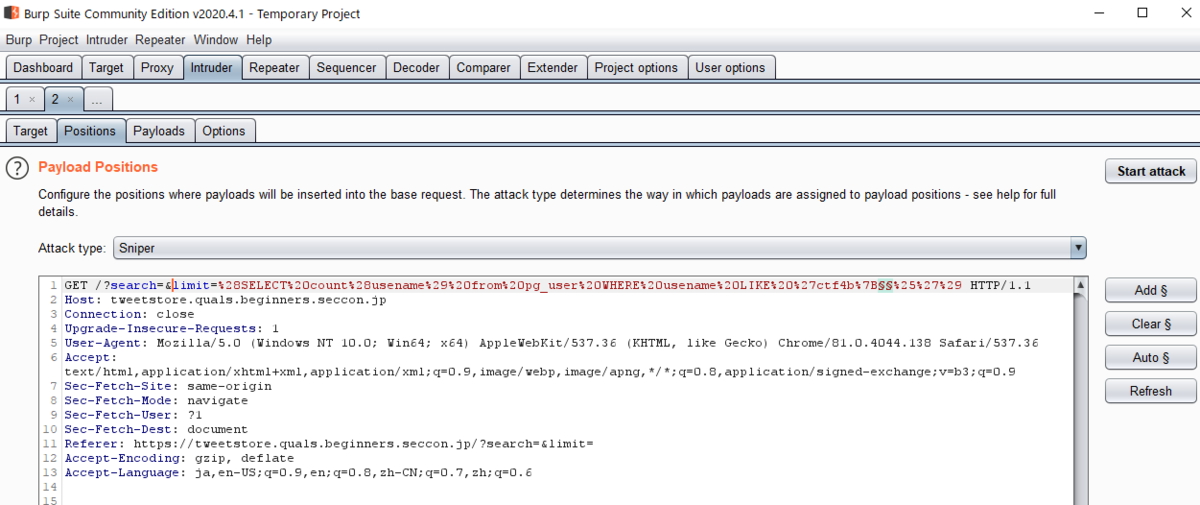The width and height of the screenshot is (1200, 505).
Task: Click the Host header line
Action: pos(225,300)
